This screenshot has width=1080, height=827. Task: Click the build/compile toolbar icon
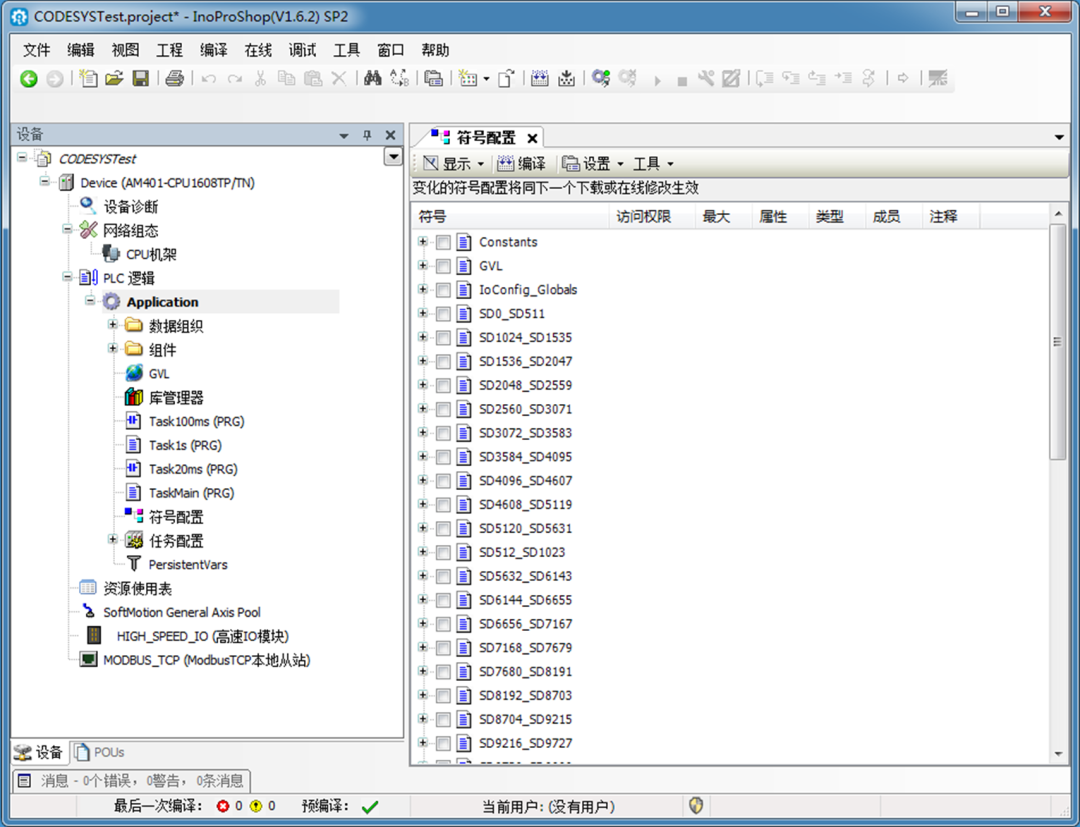[540, 78]
